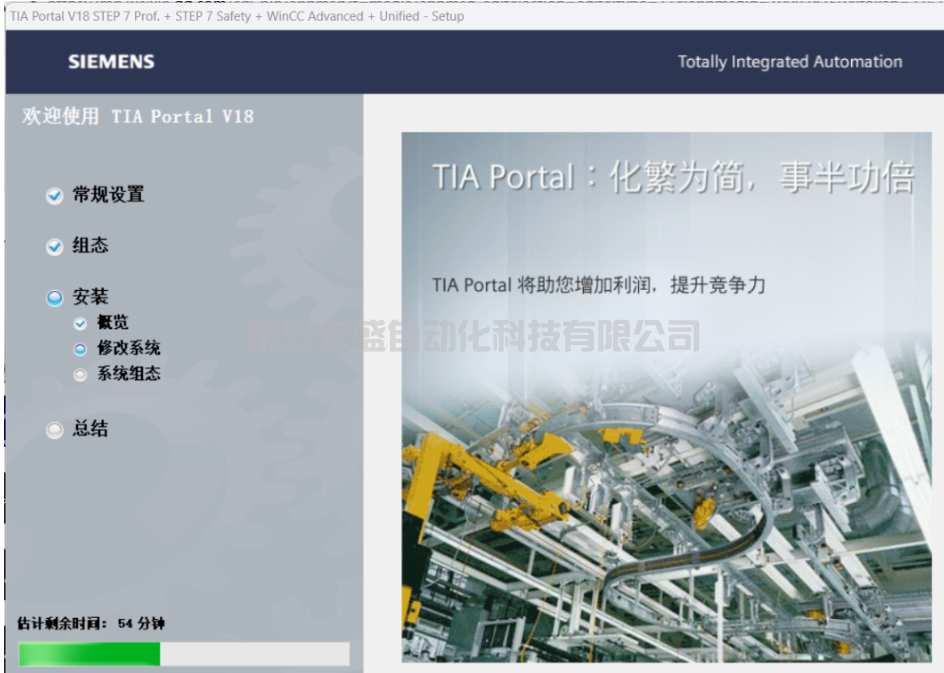
Task: Click the grey circle icon beside 总结
Action: pyautogui.click(x=55, y=430)
